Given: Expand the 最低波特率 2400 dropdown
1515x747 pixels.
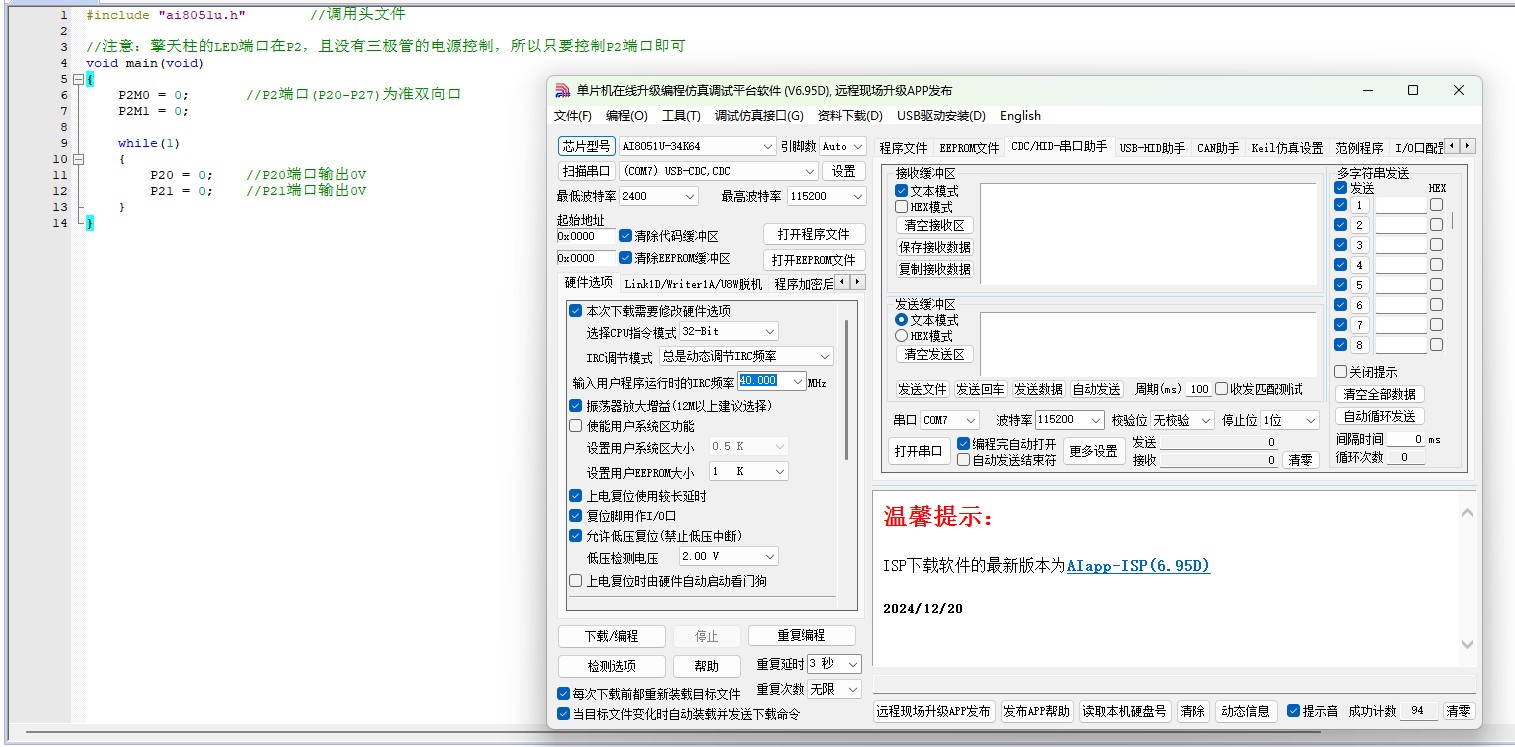Looking at the screenshot, I should pyautogui.click(x=689, y=196).
